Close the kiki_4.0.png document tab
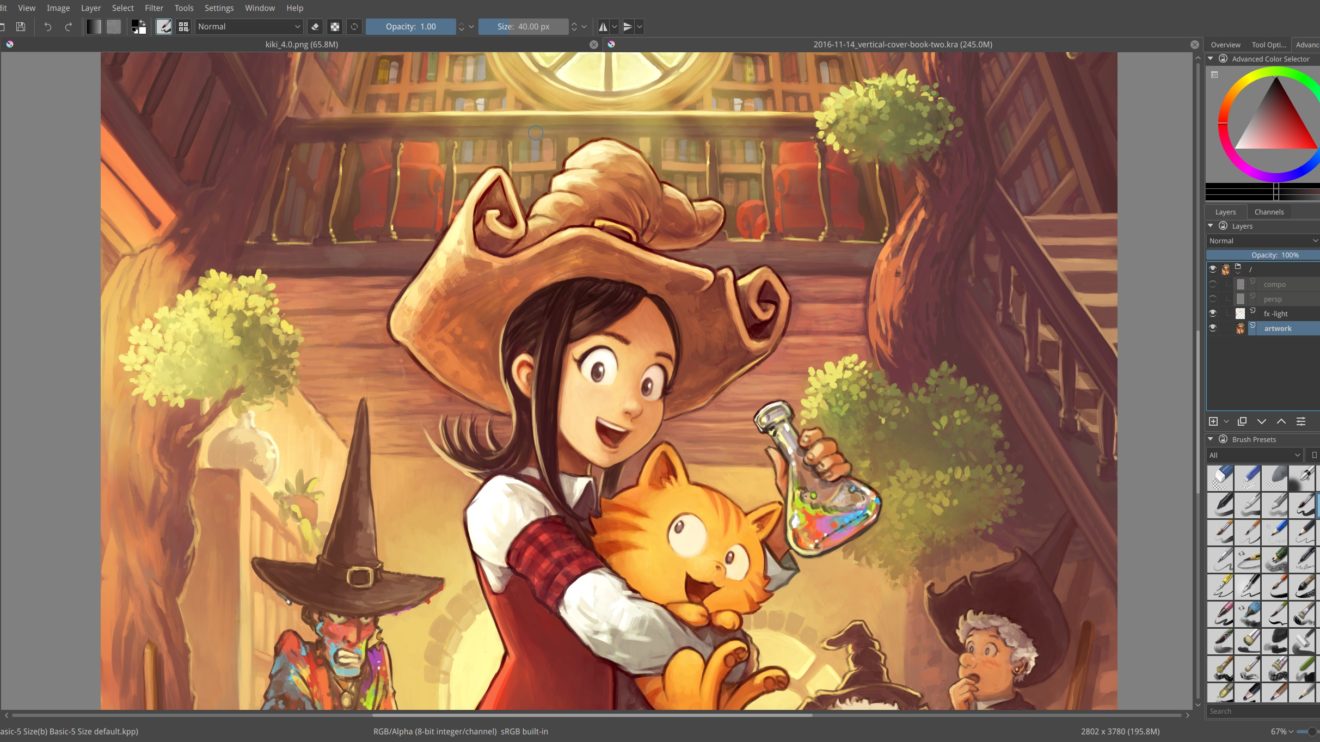This screenshot has height=742, width=1320. pos(594,45)
